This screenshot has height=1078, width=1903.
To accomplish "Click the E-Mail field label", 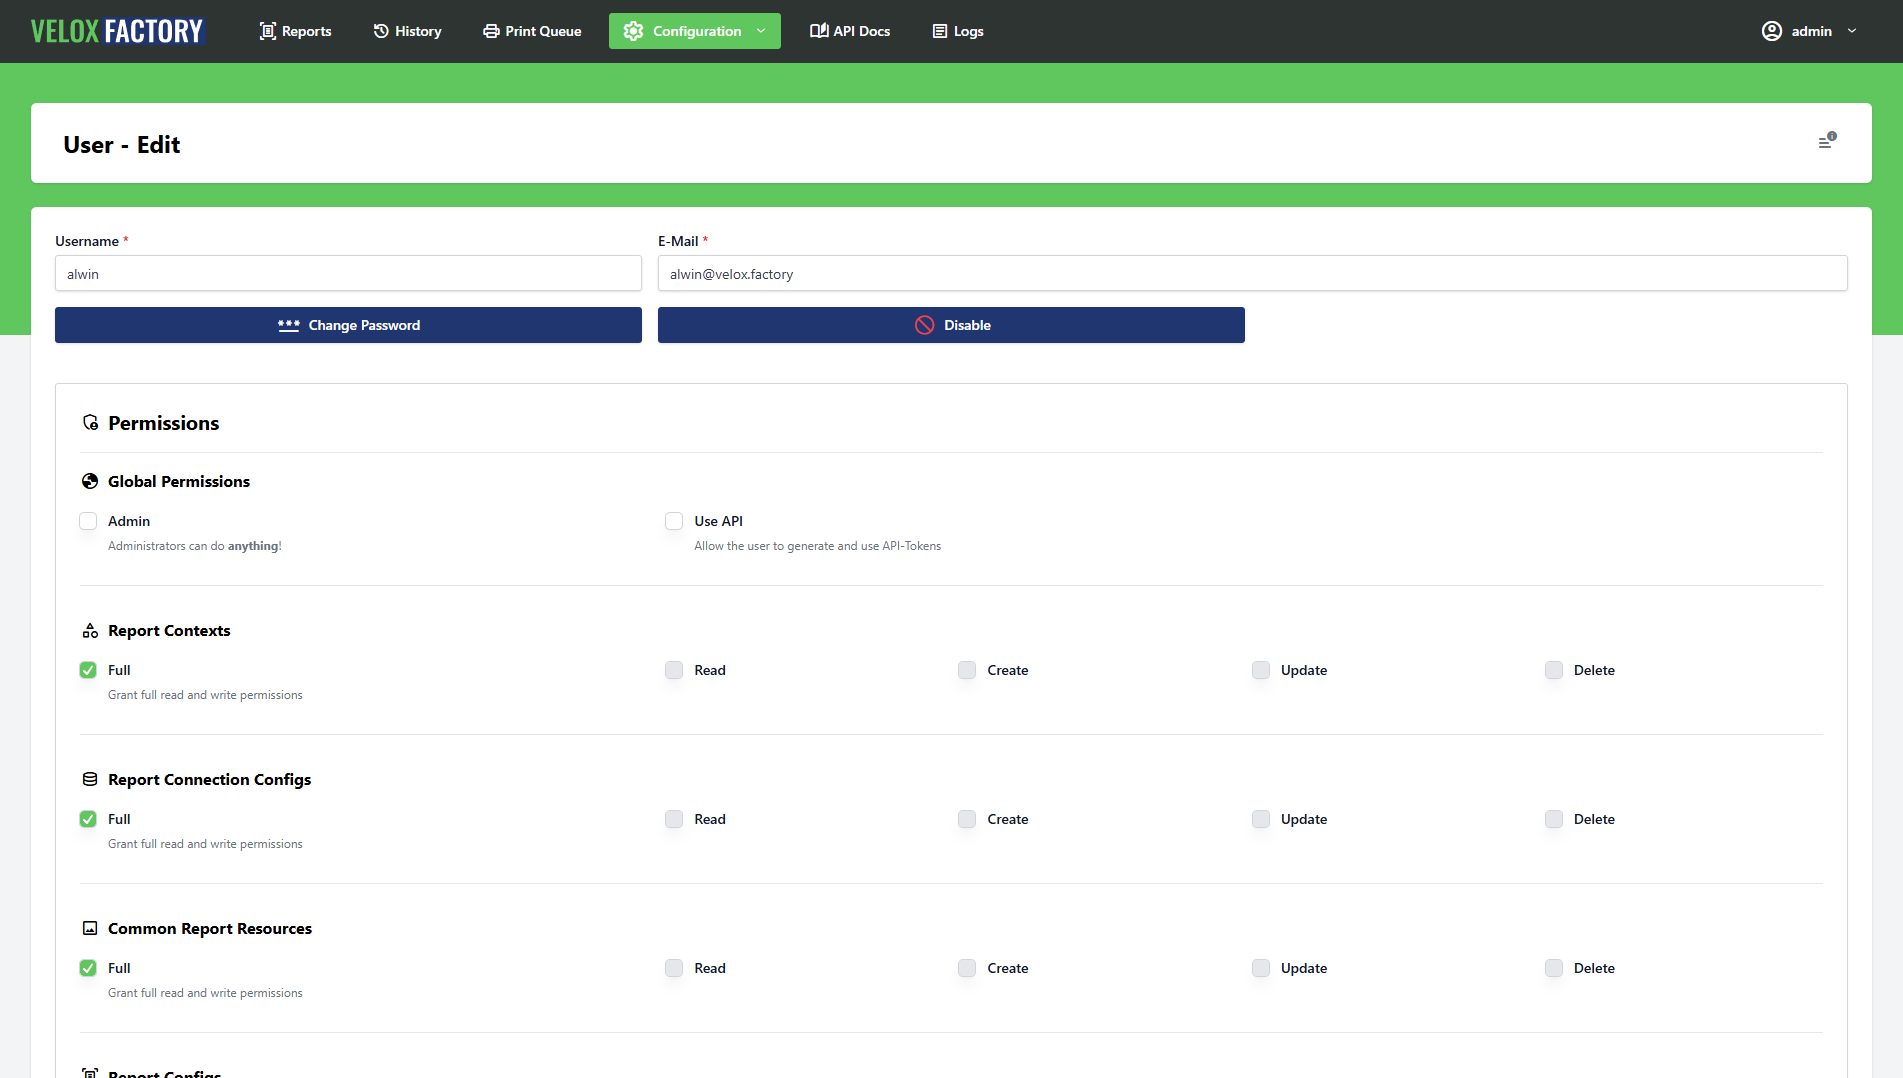I will 678,241.
